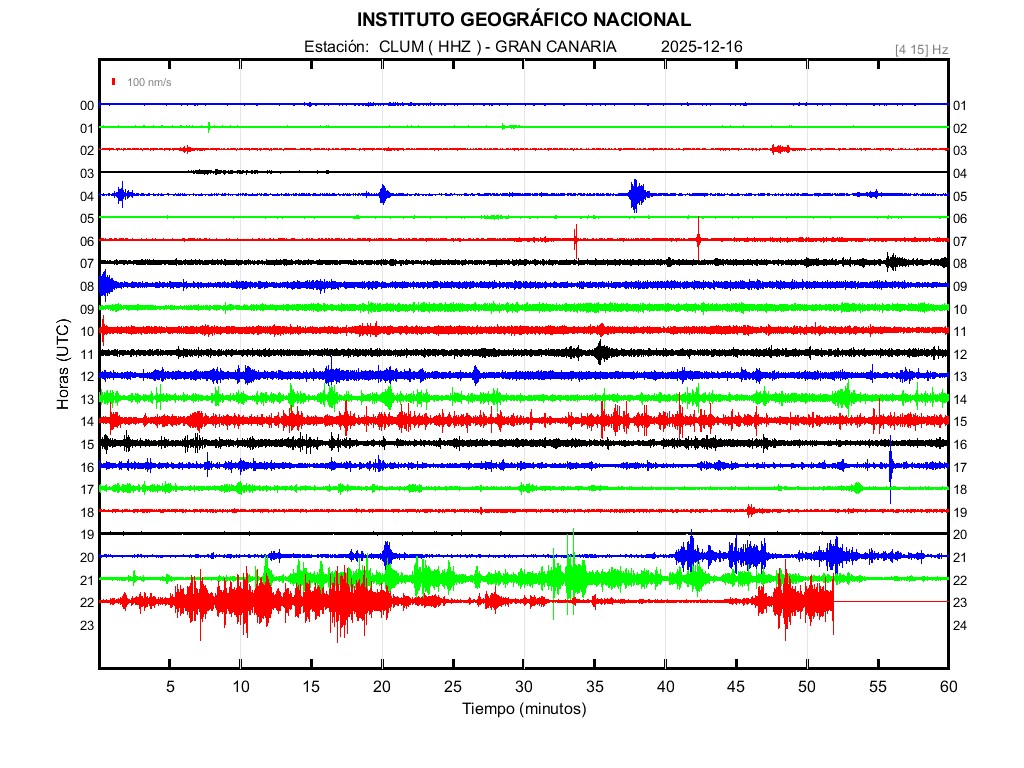Click hour label 24 on right axis
This screenshot has height=768, width=1024.
[x=960, y=625]
